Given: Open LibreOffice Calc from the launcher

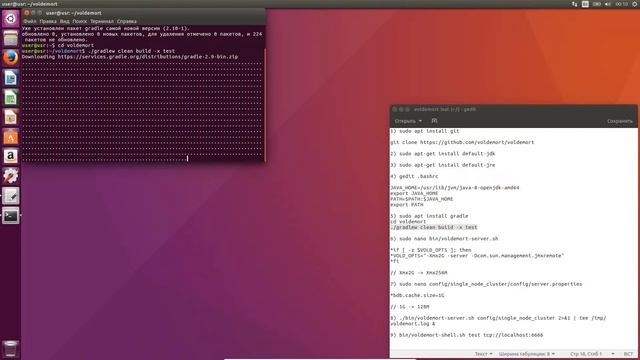Looking at the screenshot, I should tap(11, 98).
